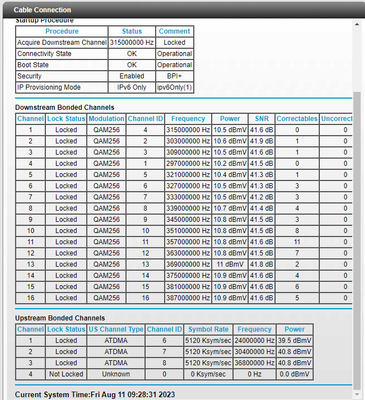Click the Cable Connection panel title

(x=42, y=10)
